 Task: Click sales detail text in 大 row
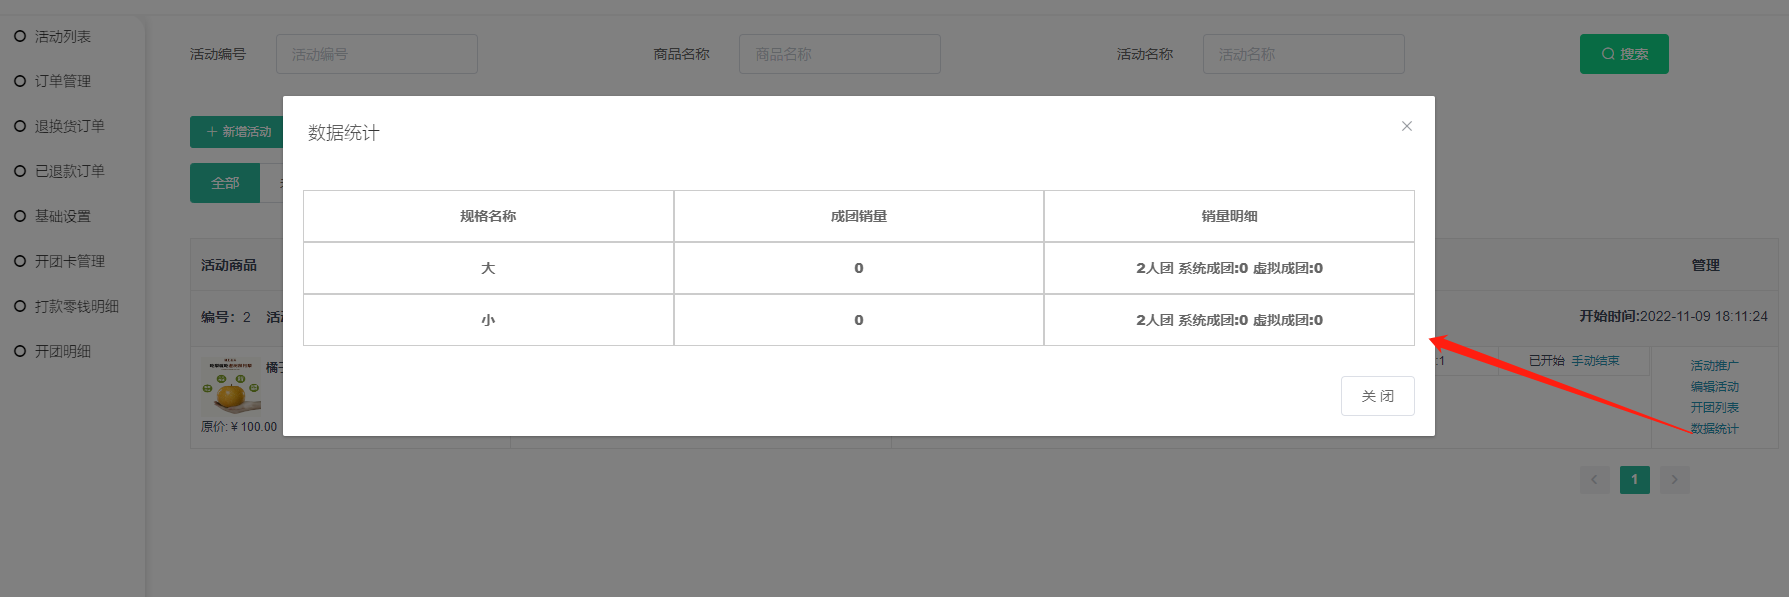1229,268
